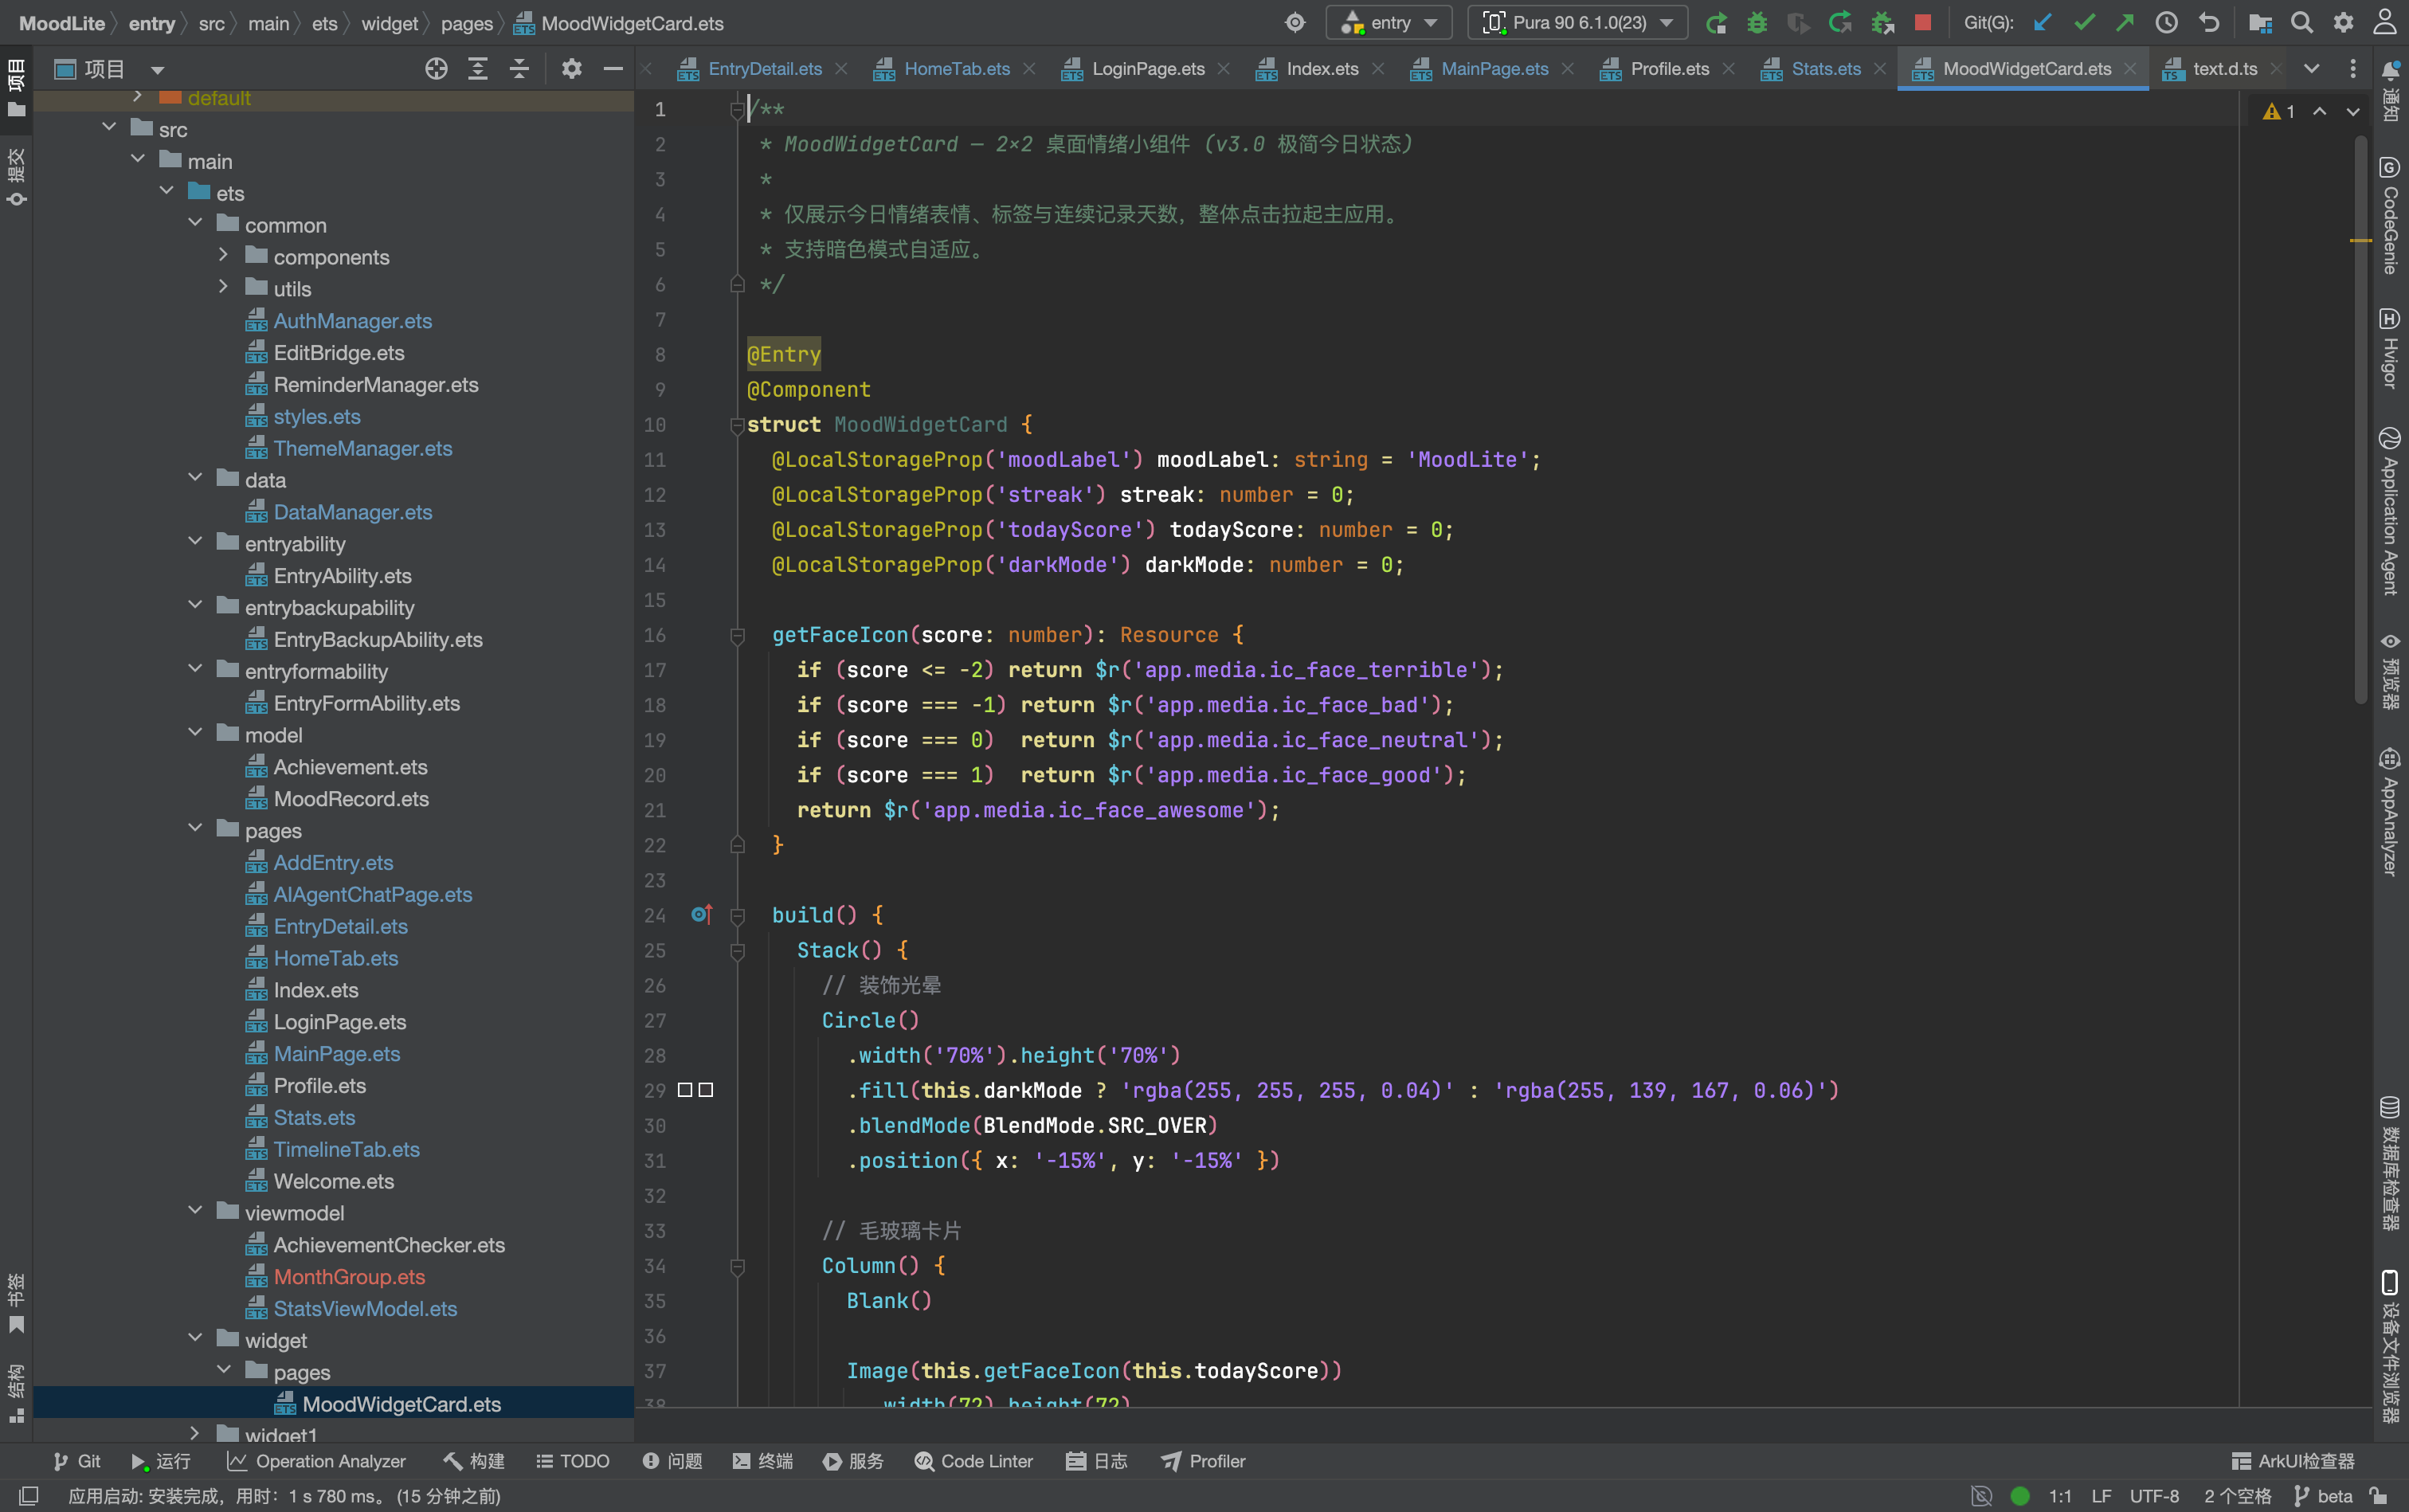Locate current file in project tree
Image resolution: width=2409 pixels, height=1512 pixels.
pyautogui.click(x=436, y=69)
